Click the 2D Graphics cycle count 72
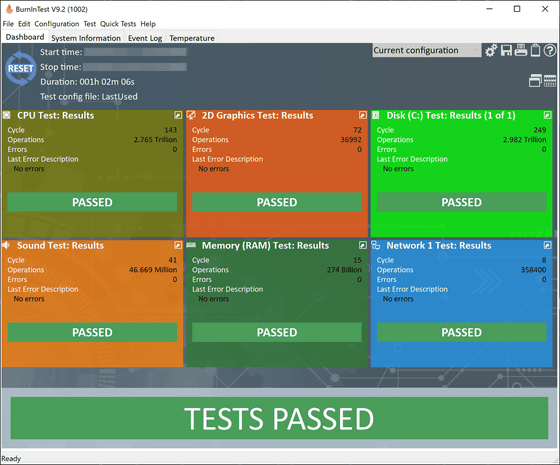The width and height of the screenshot is (560, 465). (358, 130)
